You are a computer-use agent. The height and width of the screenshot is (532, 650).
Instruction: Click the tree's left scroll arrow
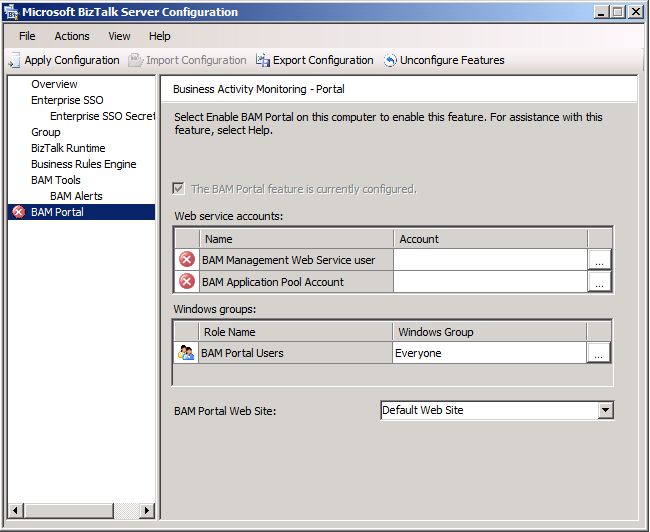(15, 510)
